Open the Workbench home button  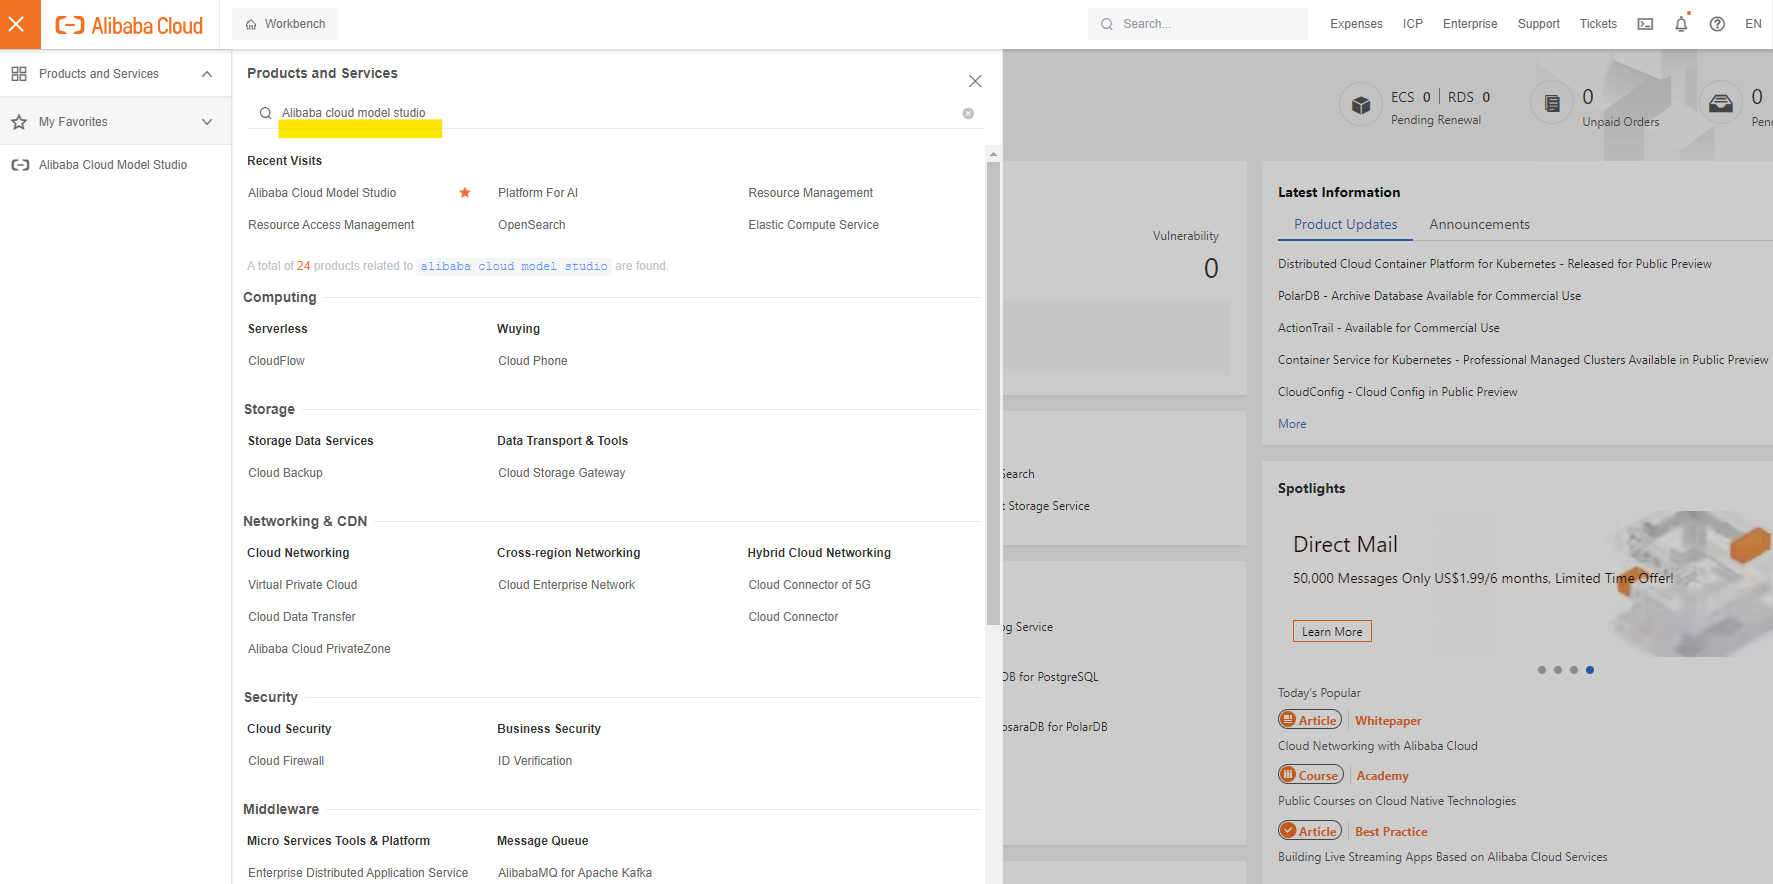285,24
